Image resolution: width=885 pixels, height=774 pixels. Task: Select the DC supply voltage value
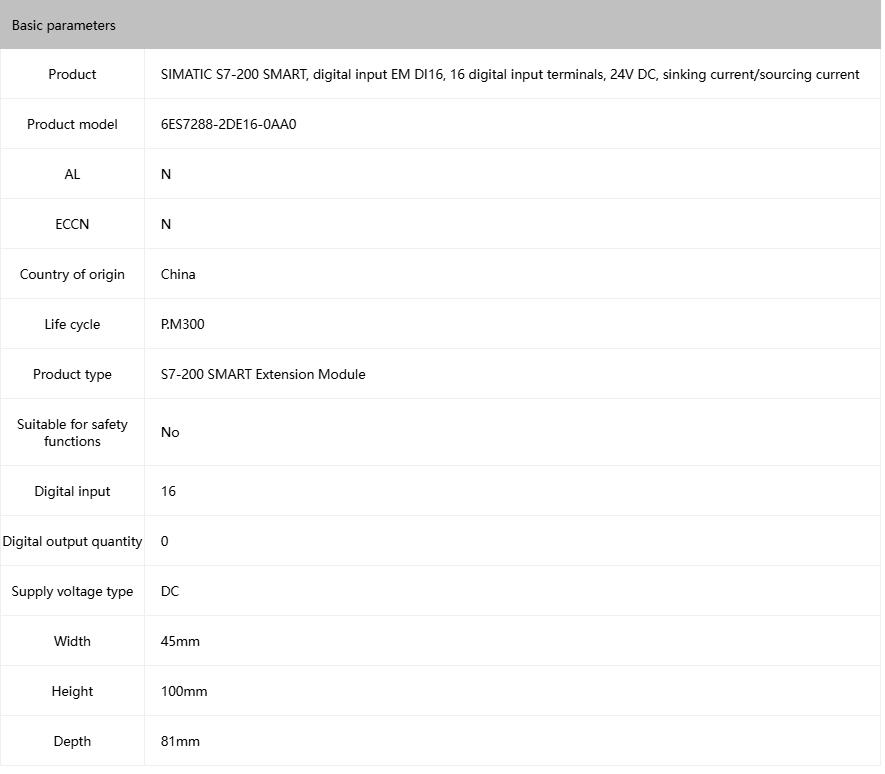click(x=170, y=591)
